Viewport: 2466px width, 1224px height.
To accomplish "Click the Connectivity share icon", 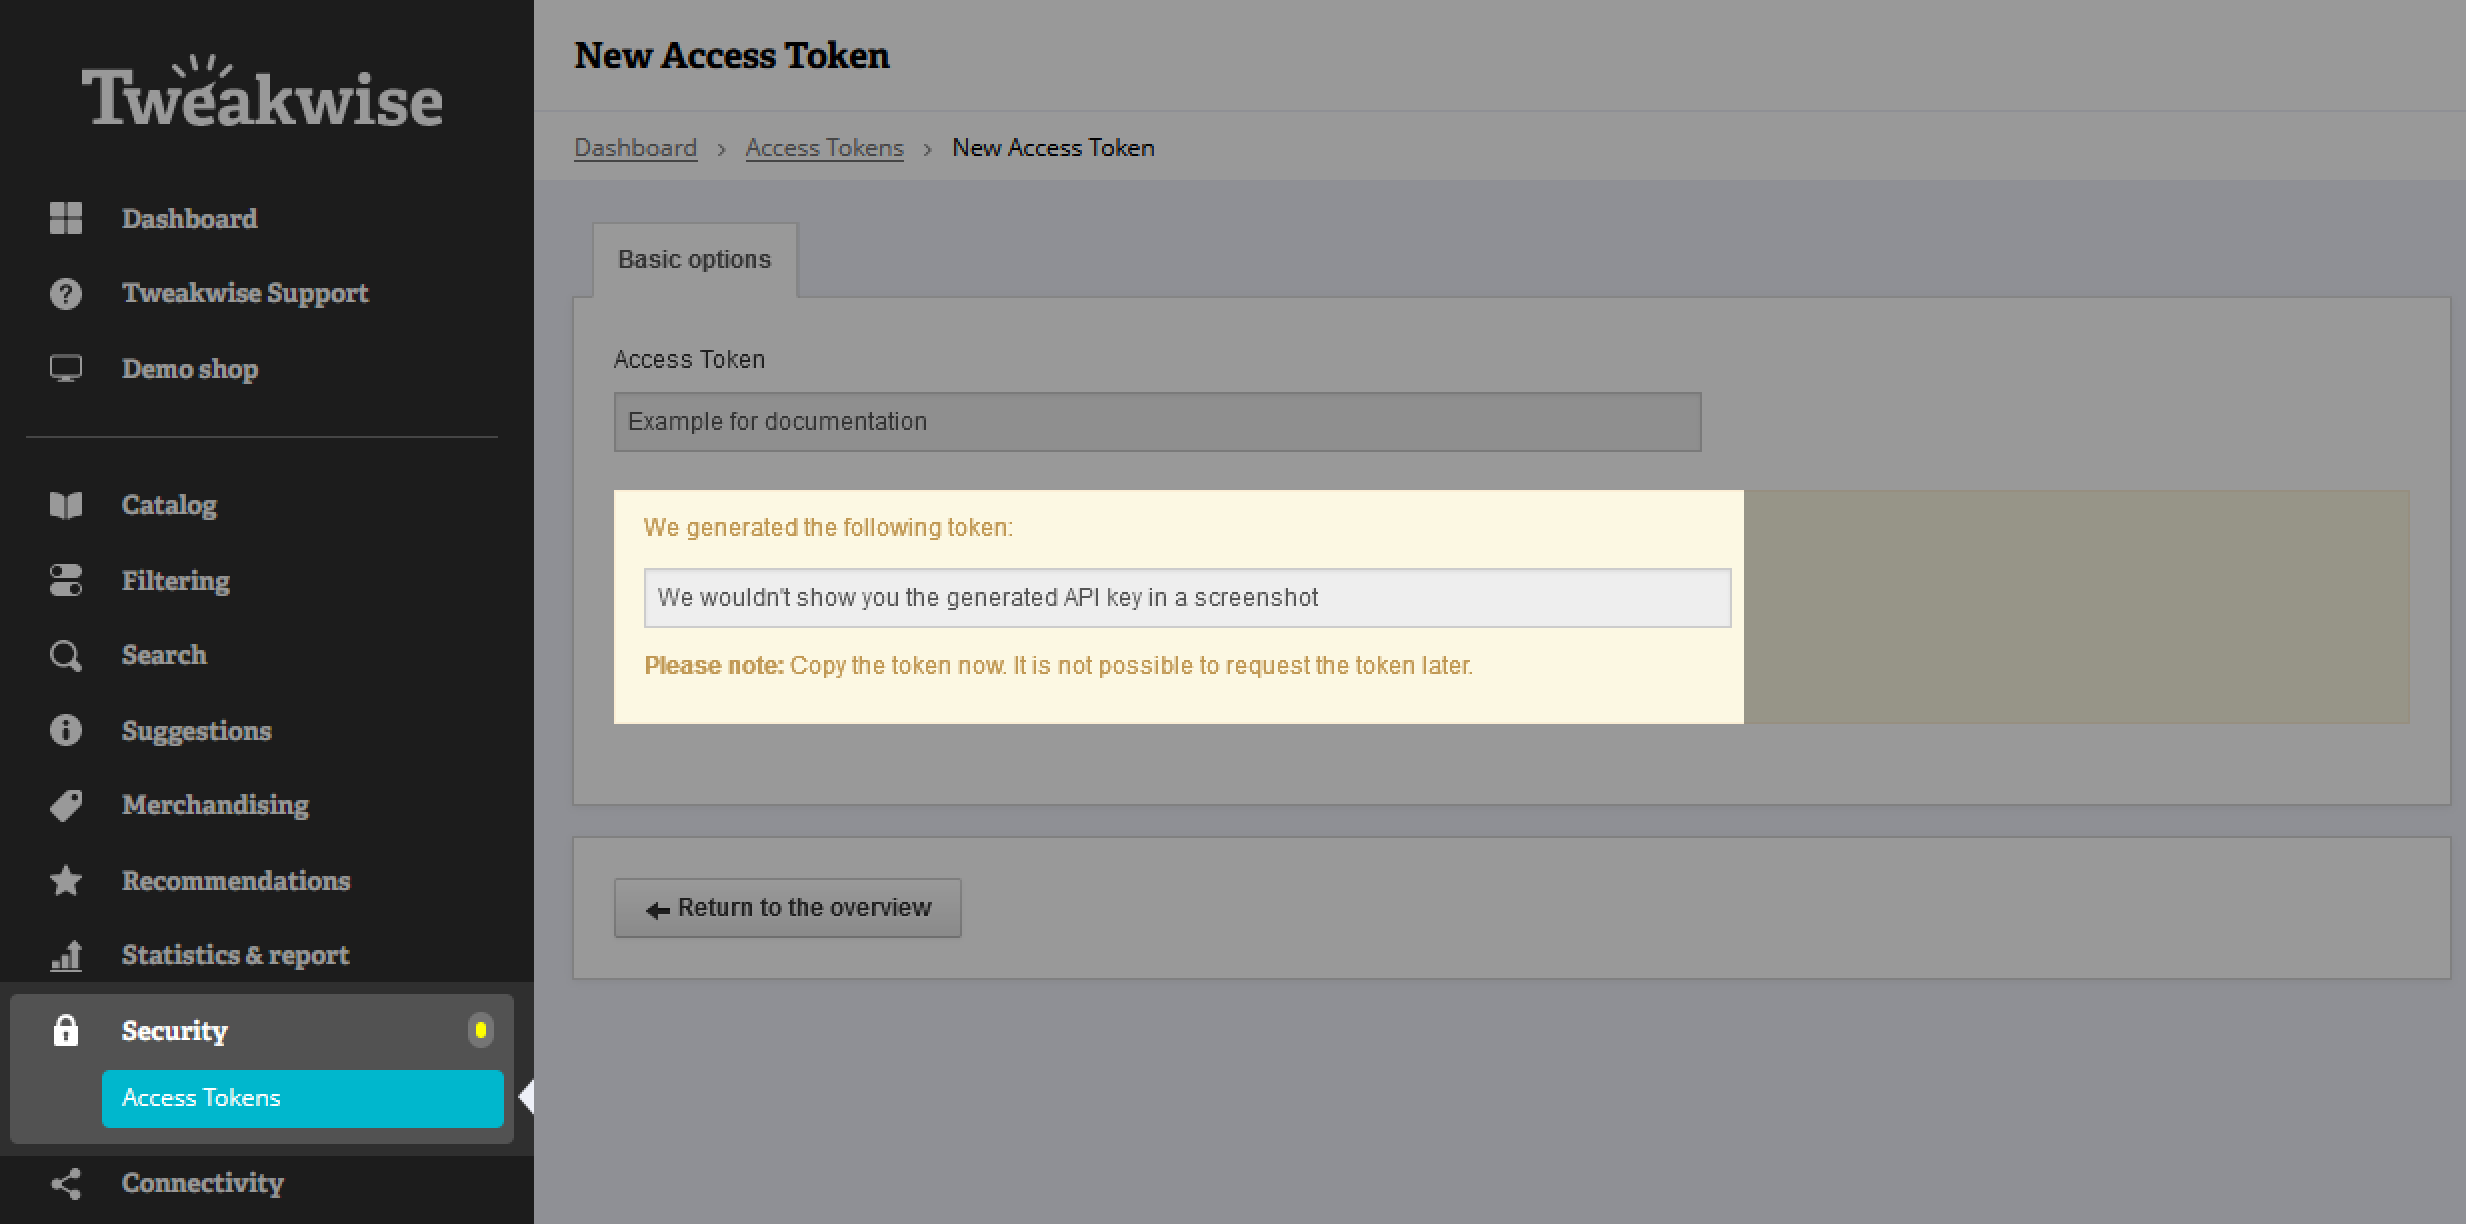I will coord(66,1184).
